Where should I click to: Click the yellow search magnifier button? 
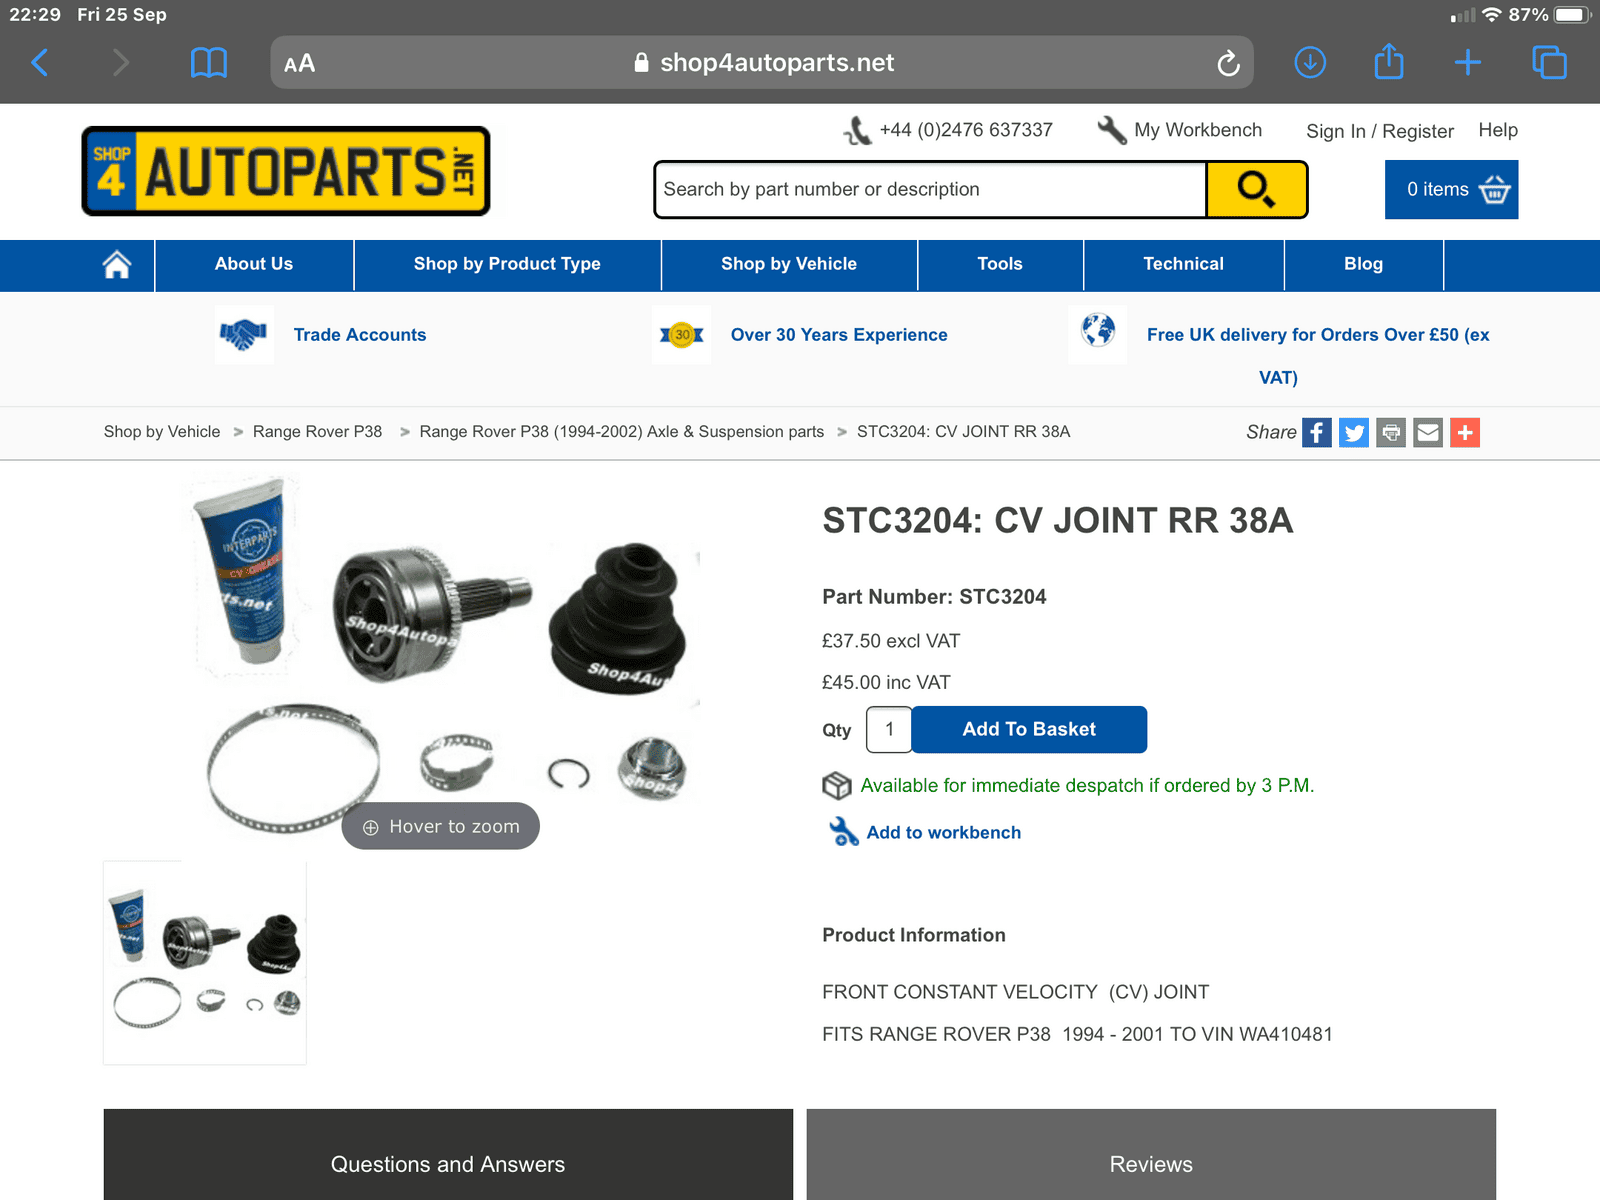pyautogui.click(x=1256, y=189)
